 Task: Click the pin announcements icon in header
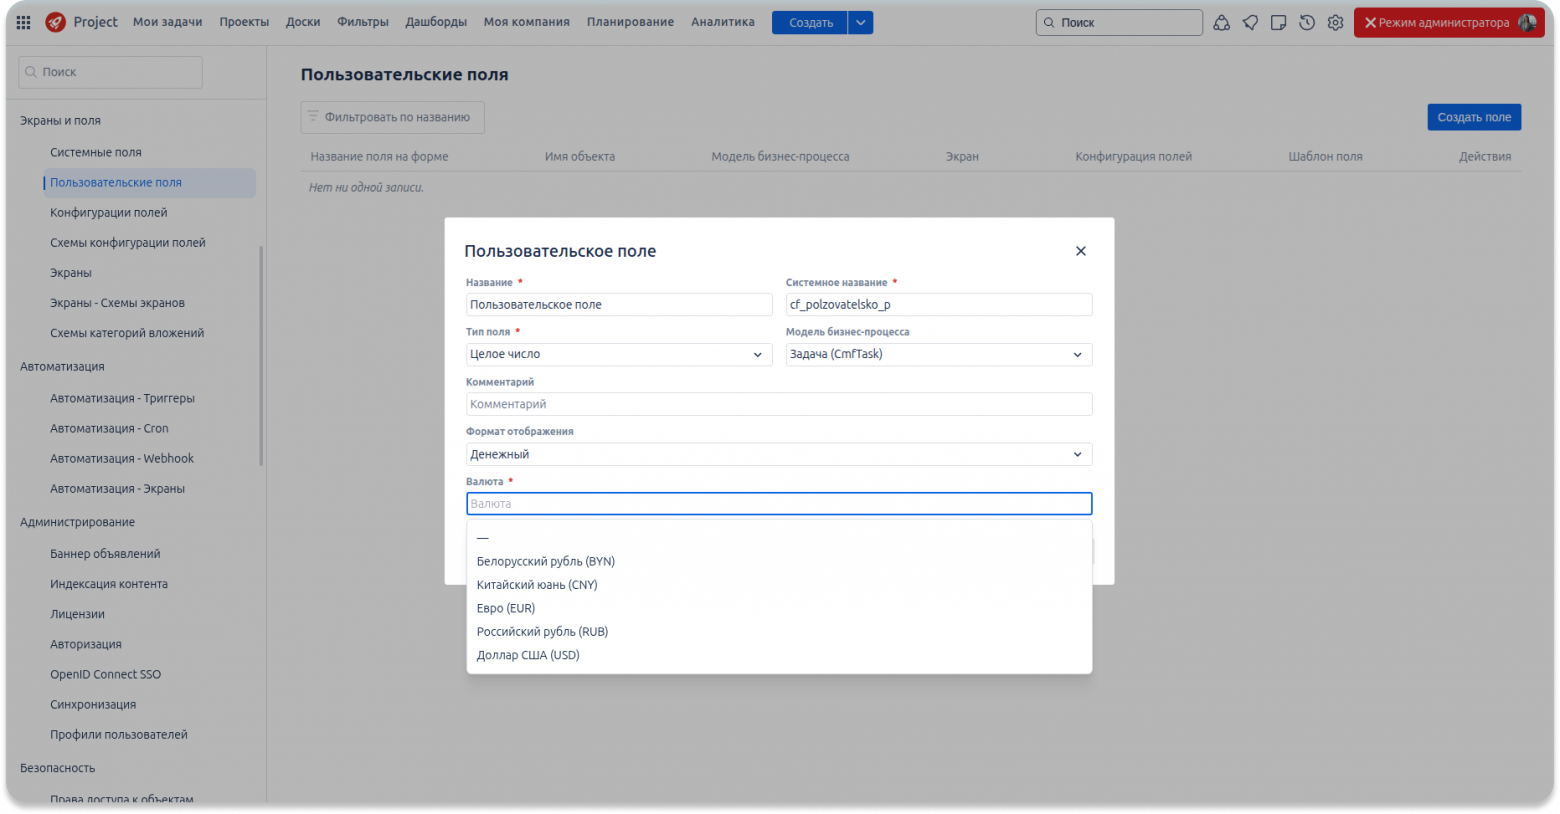coord(1250,22)
